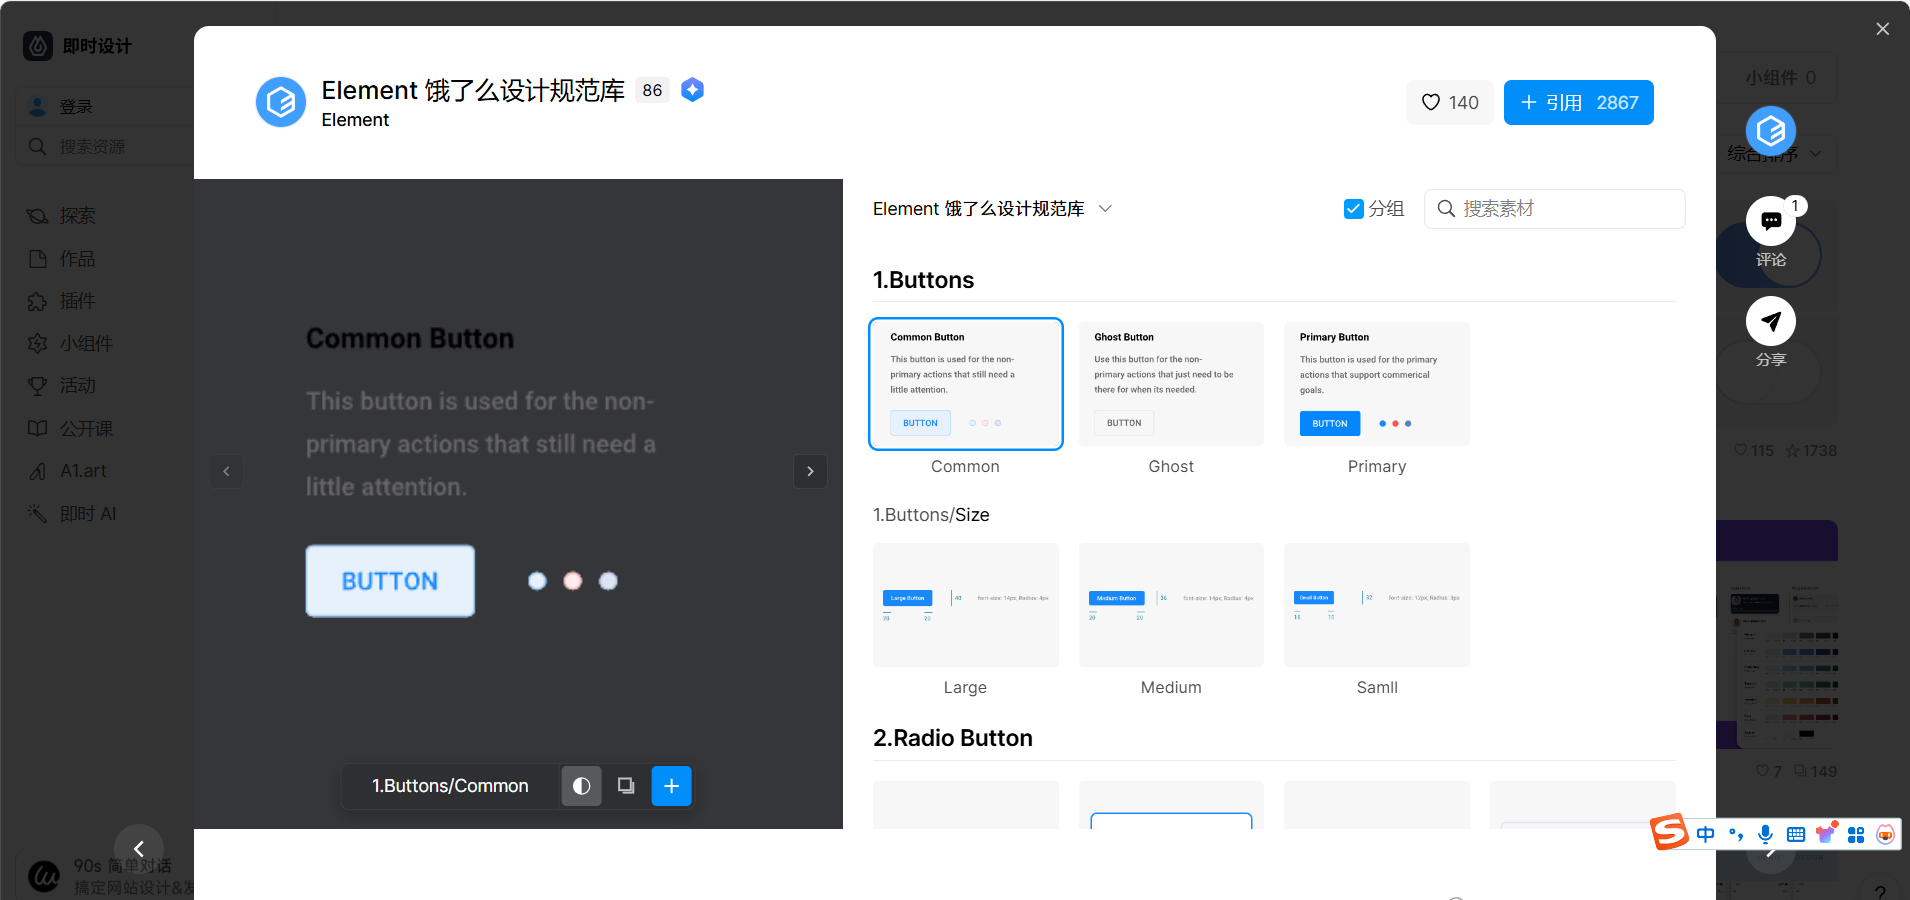Click the third light-blue dot in the preview
This screenshot has height=900, width=1910.
tap(608, 581)
